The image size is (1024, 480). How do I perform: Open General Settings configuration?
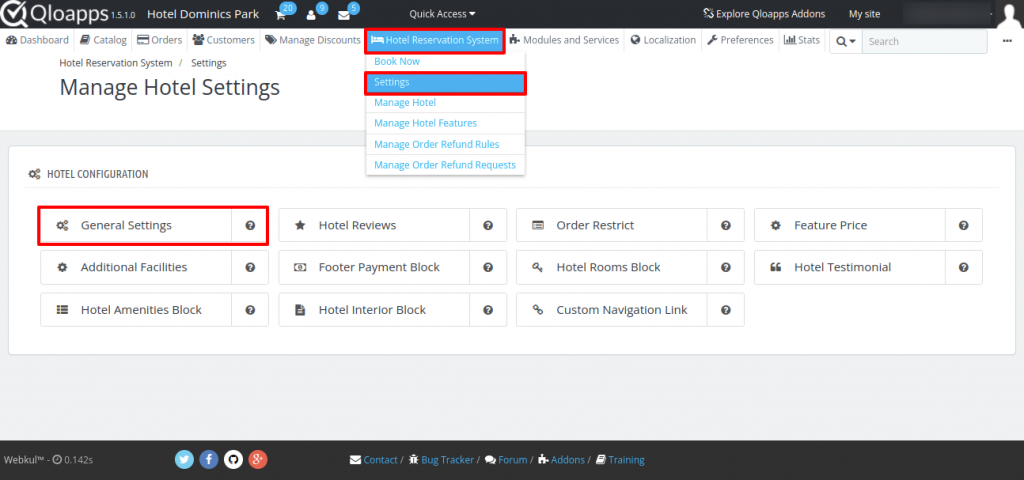point(136,225)
